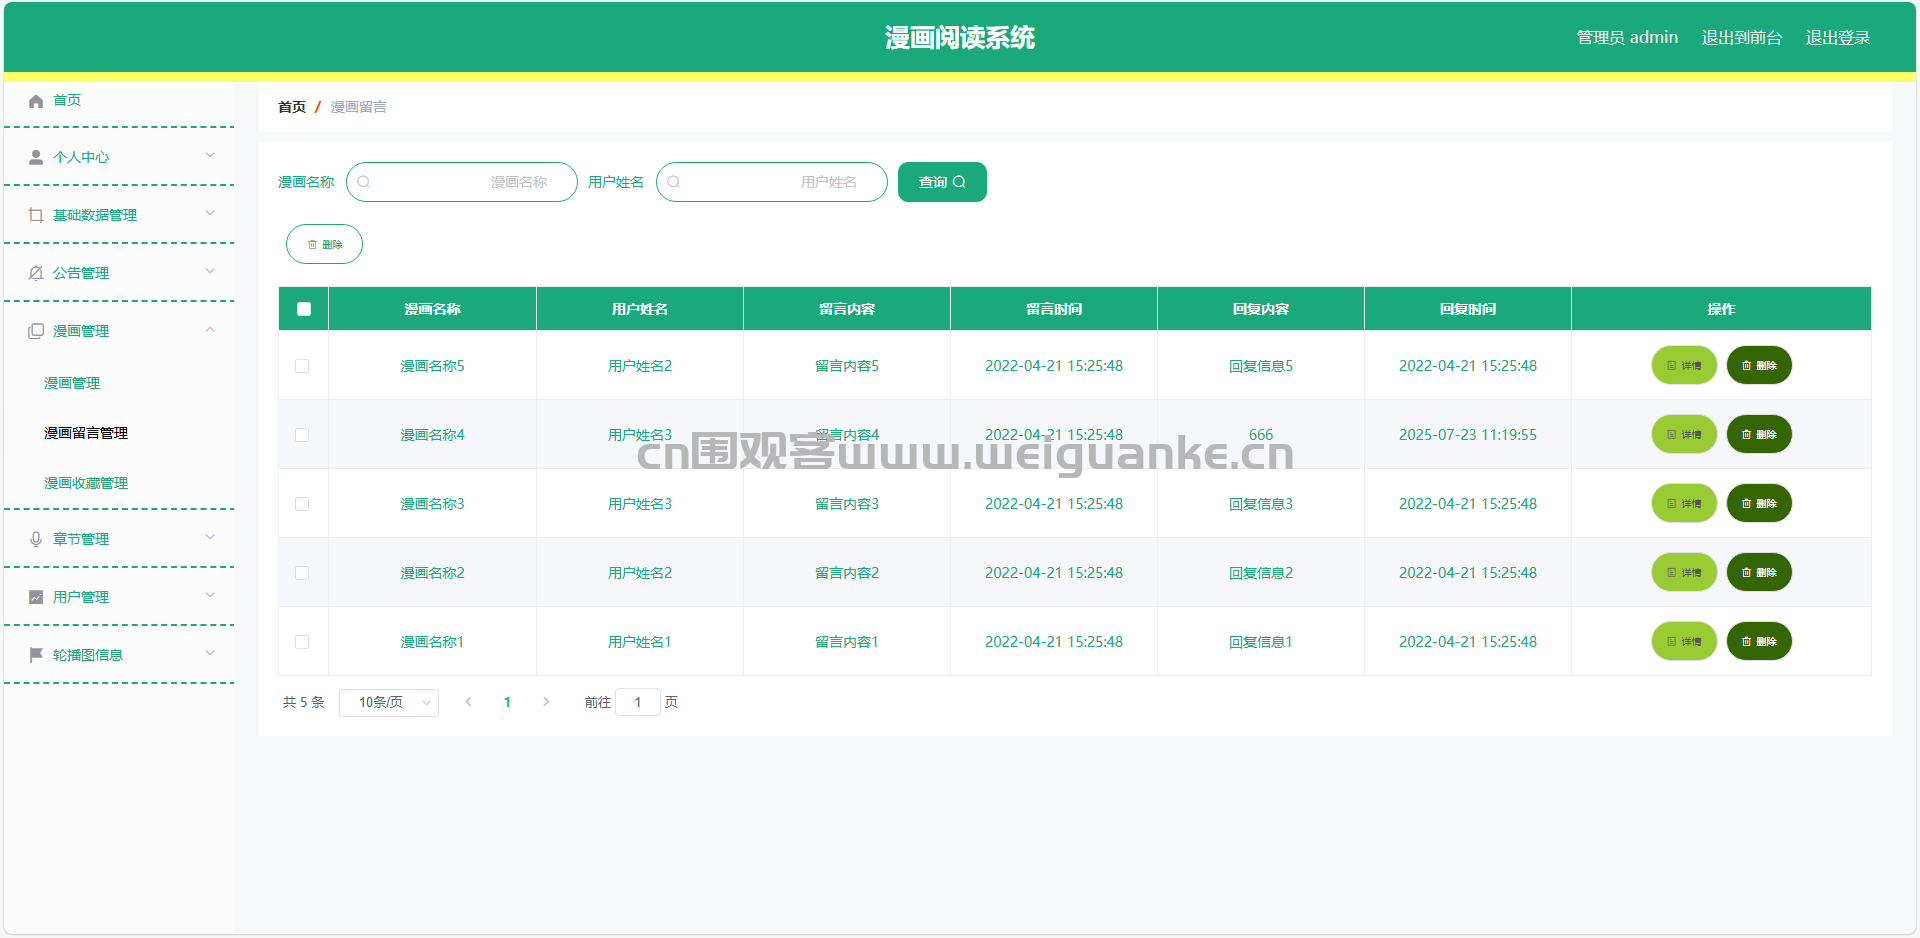Delete the row 漫画名称2
Screen dimensions: 1920x938
click(1759, 573)
